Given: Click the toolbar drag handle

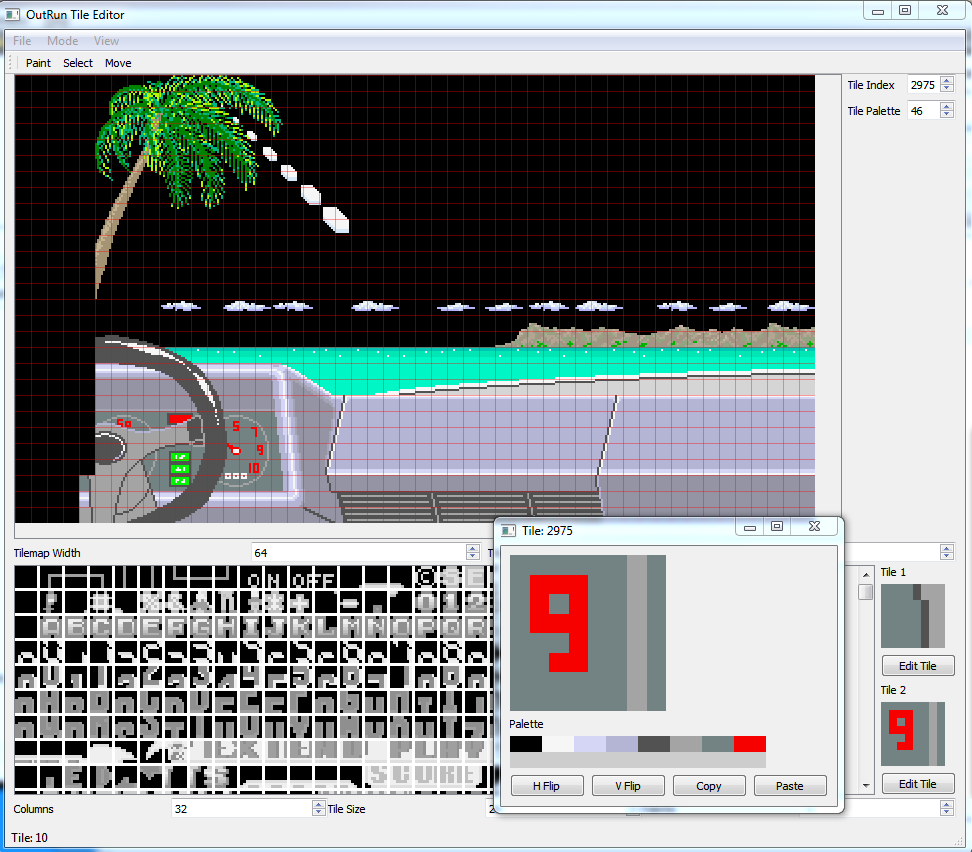Looking at the screenshot, I should tap(10, 63).
